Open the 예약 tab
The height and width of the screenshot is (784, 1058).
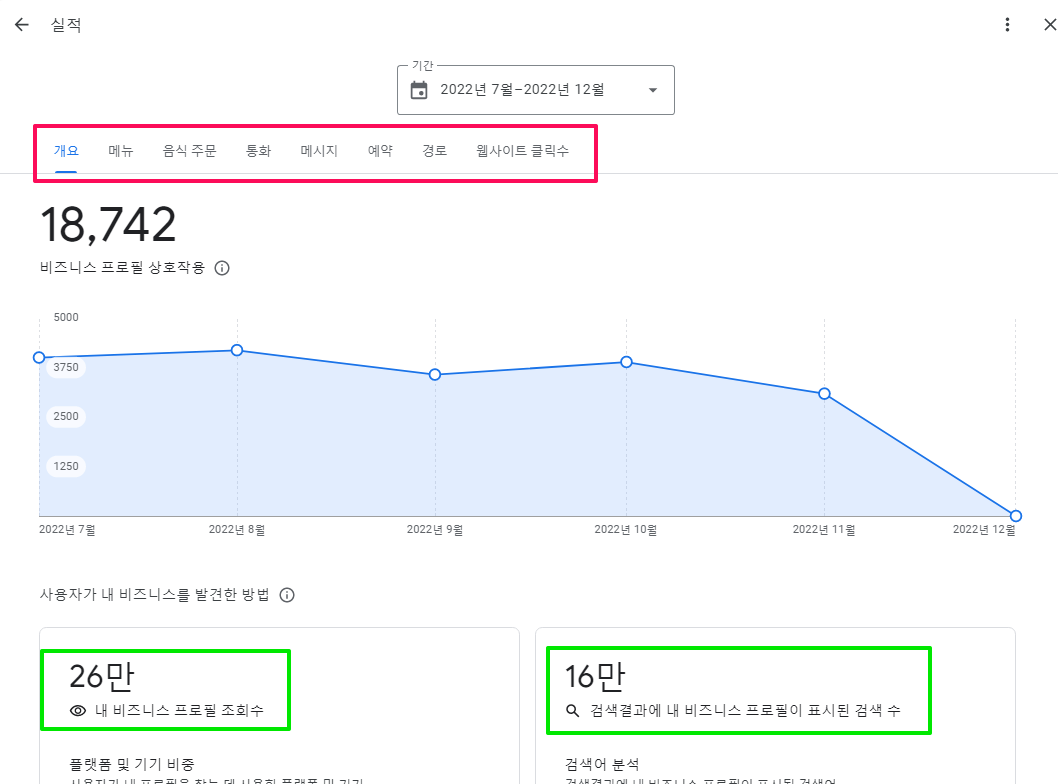tap(380, 152)
